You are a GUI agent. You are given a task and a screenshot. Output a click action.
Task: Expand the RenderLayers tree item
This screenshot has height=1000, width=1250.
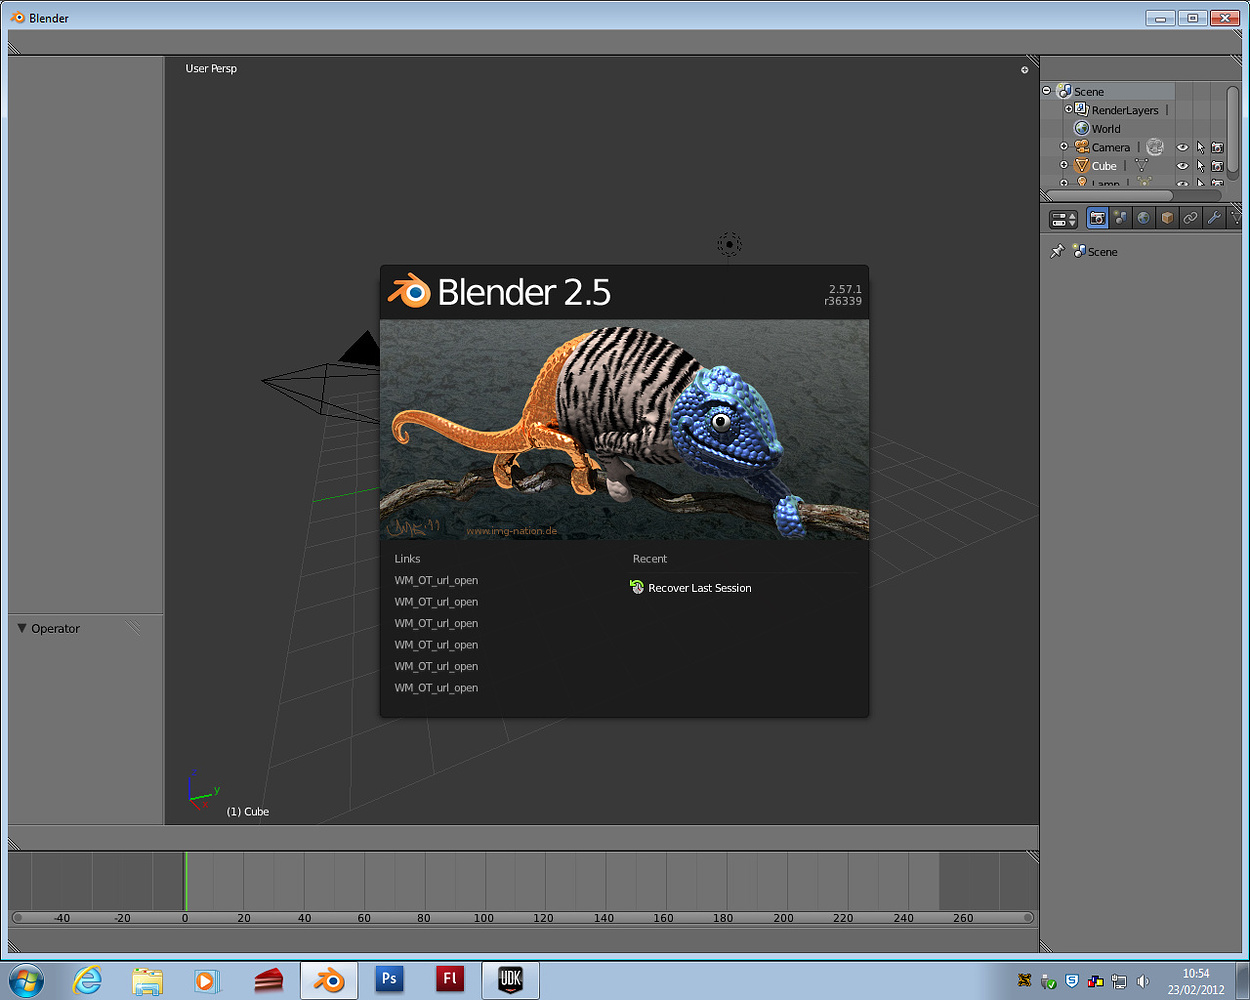[1068, 109]
